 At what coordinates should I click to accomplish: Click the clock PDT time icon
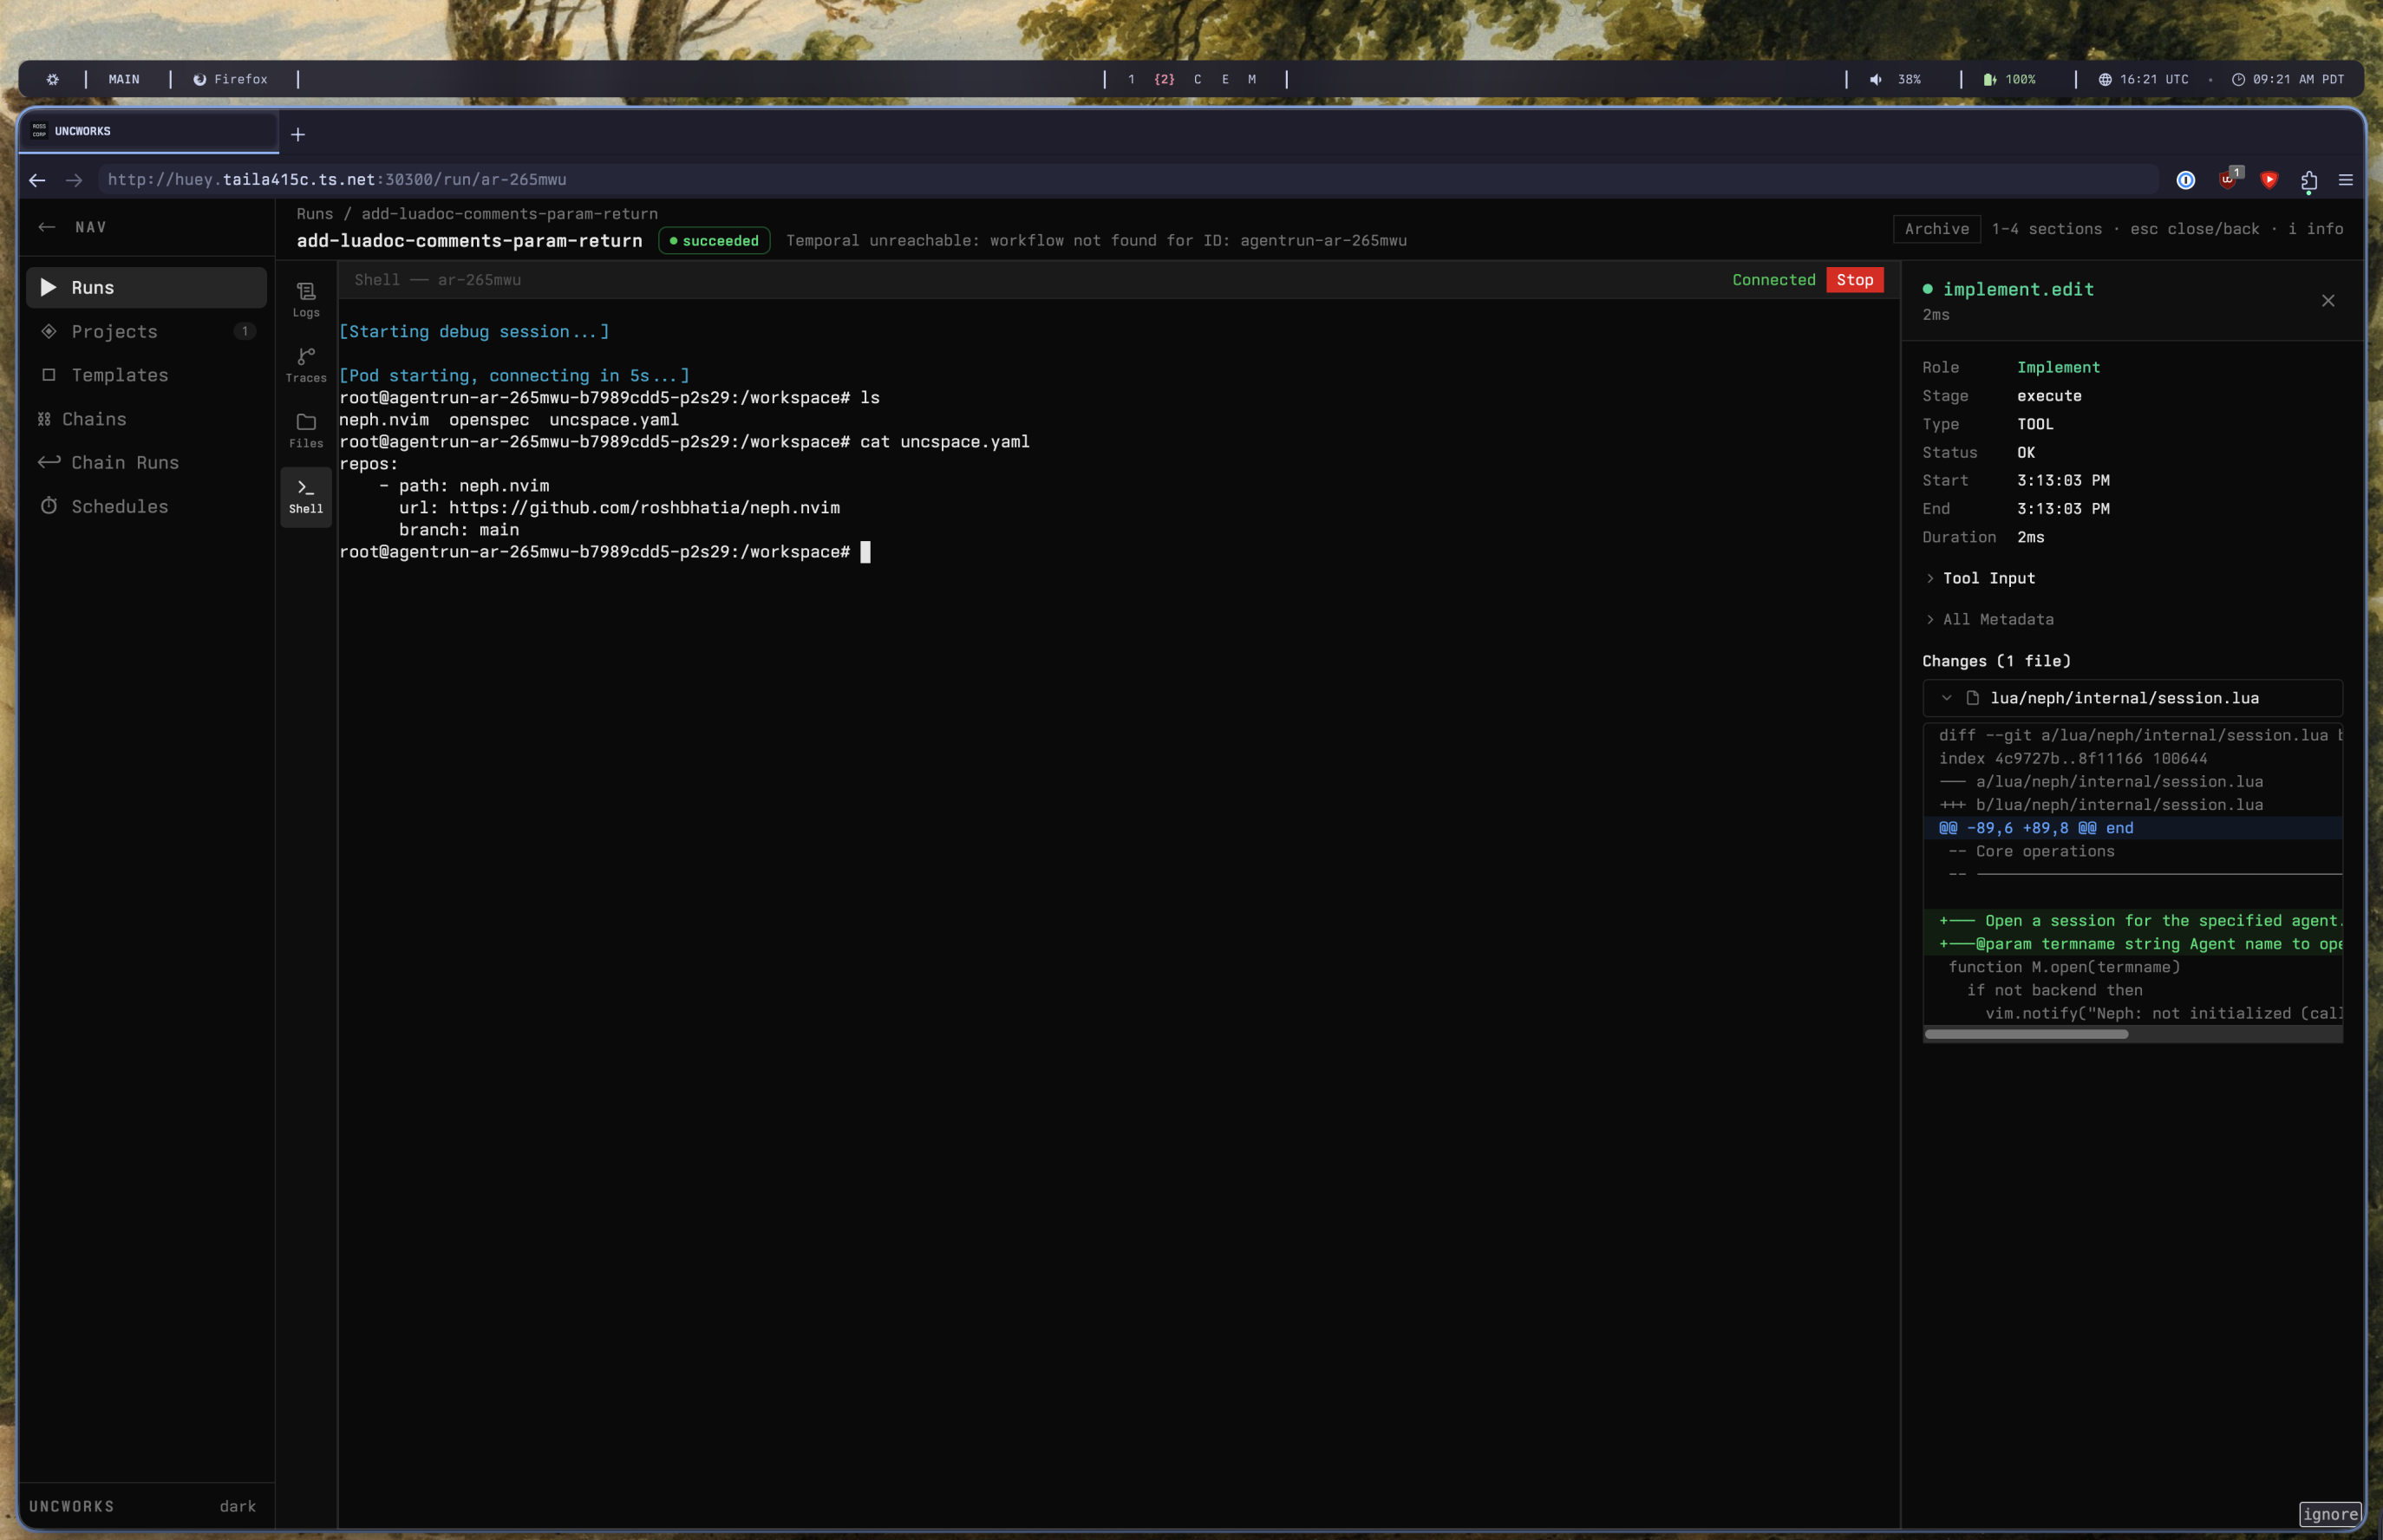coord(2238,79)
